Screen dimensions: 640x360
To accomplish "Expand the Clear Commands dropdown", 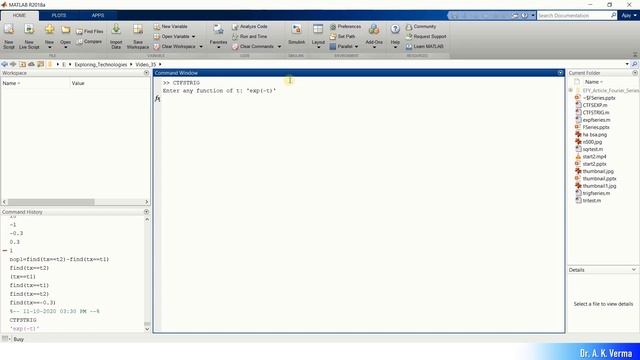I will pyautogui.click(x=279, y=47).
